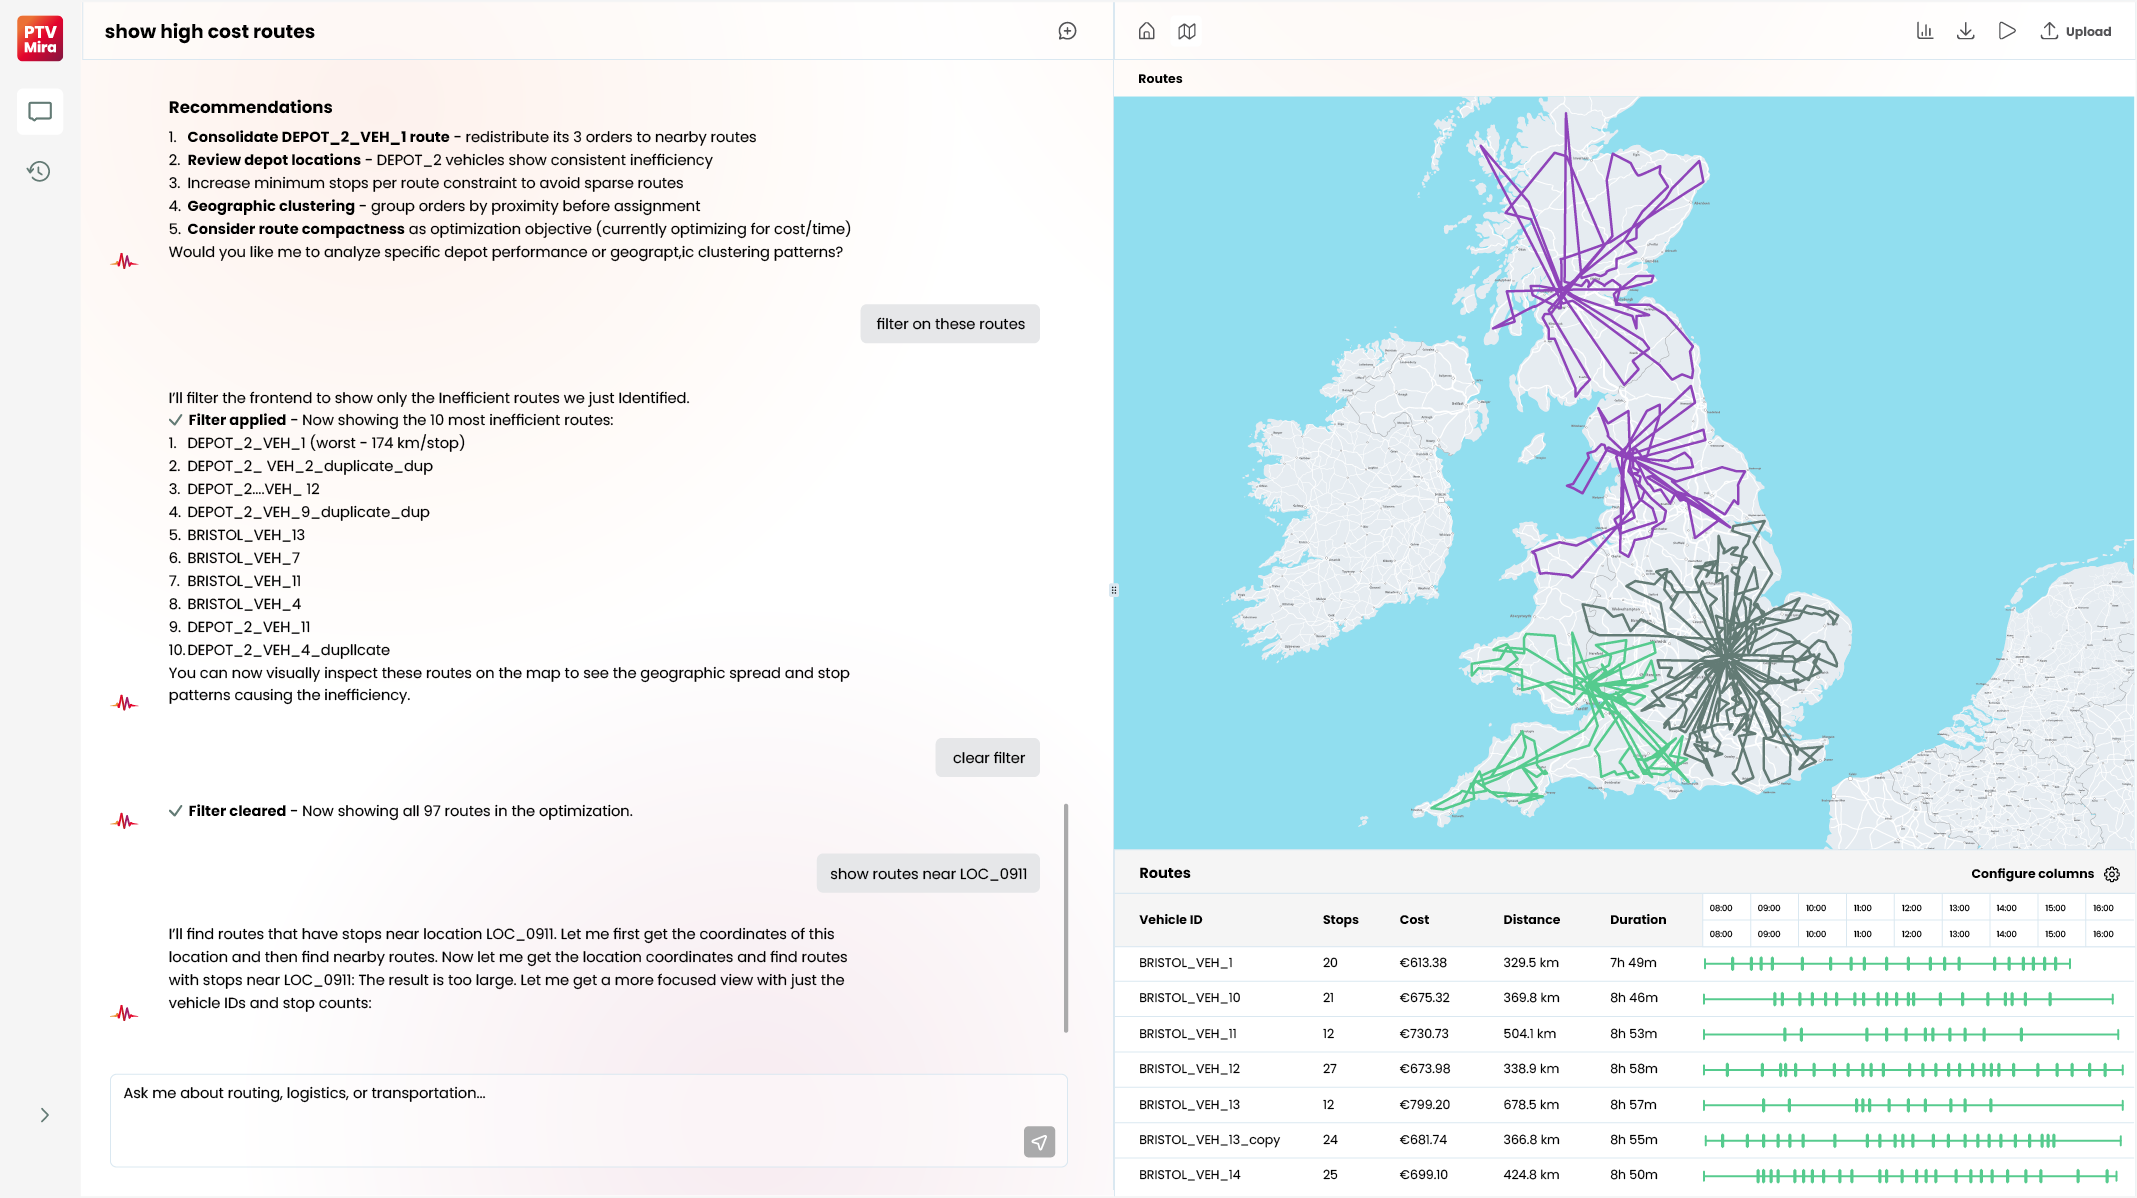Clear the route filter
2137x1198 pixels.
click(x=987, y=757)
